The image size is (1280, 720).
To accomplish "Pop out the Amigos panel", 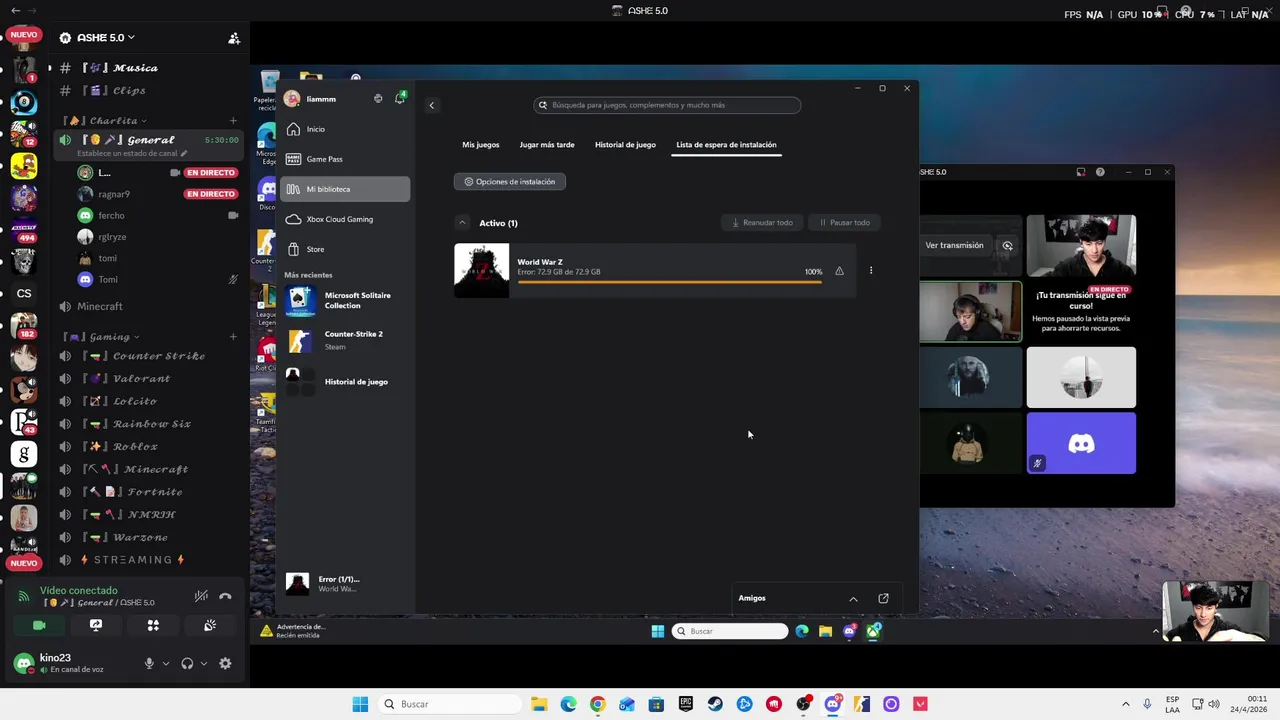I will (x=883, y=599).
